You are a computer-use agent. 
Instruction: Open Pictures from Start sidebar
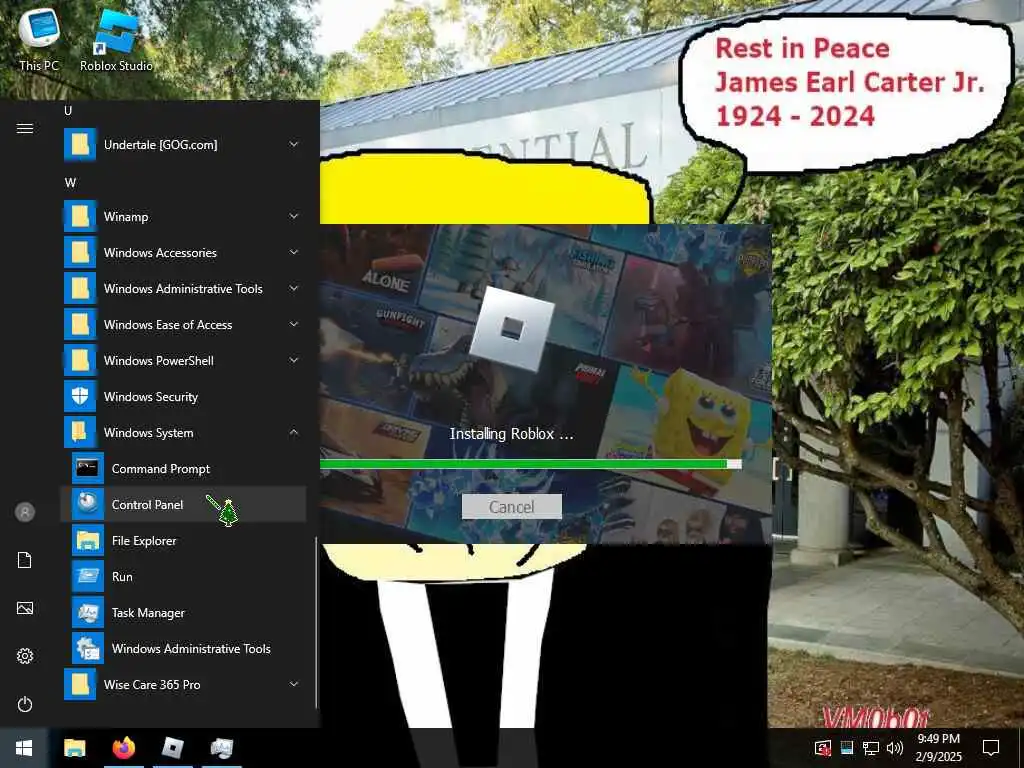25,608
